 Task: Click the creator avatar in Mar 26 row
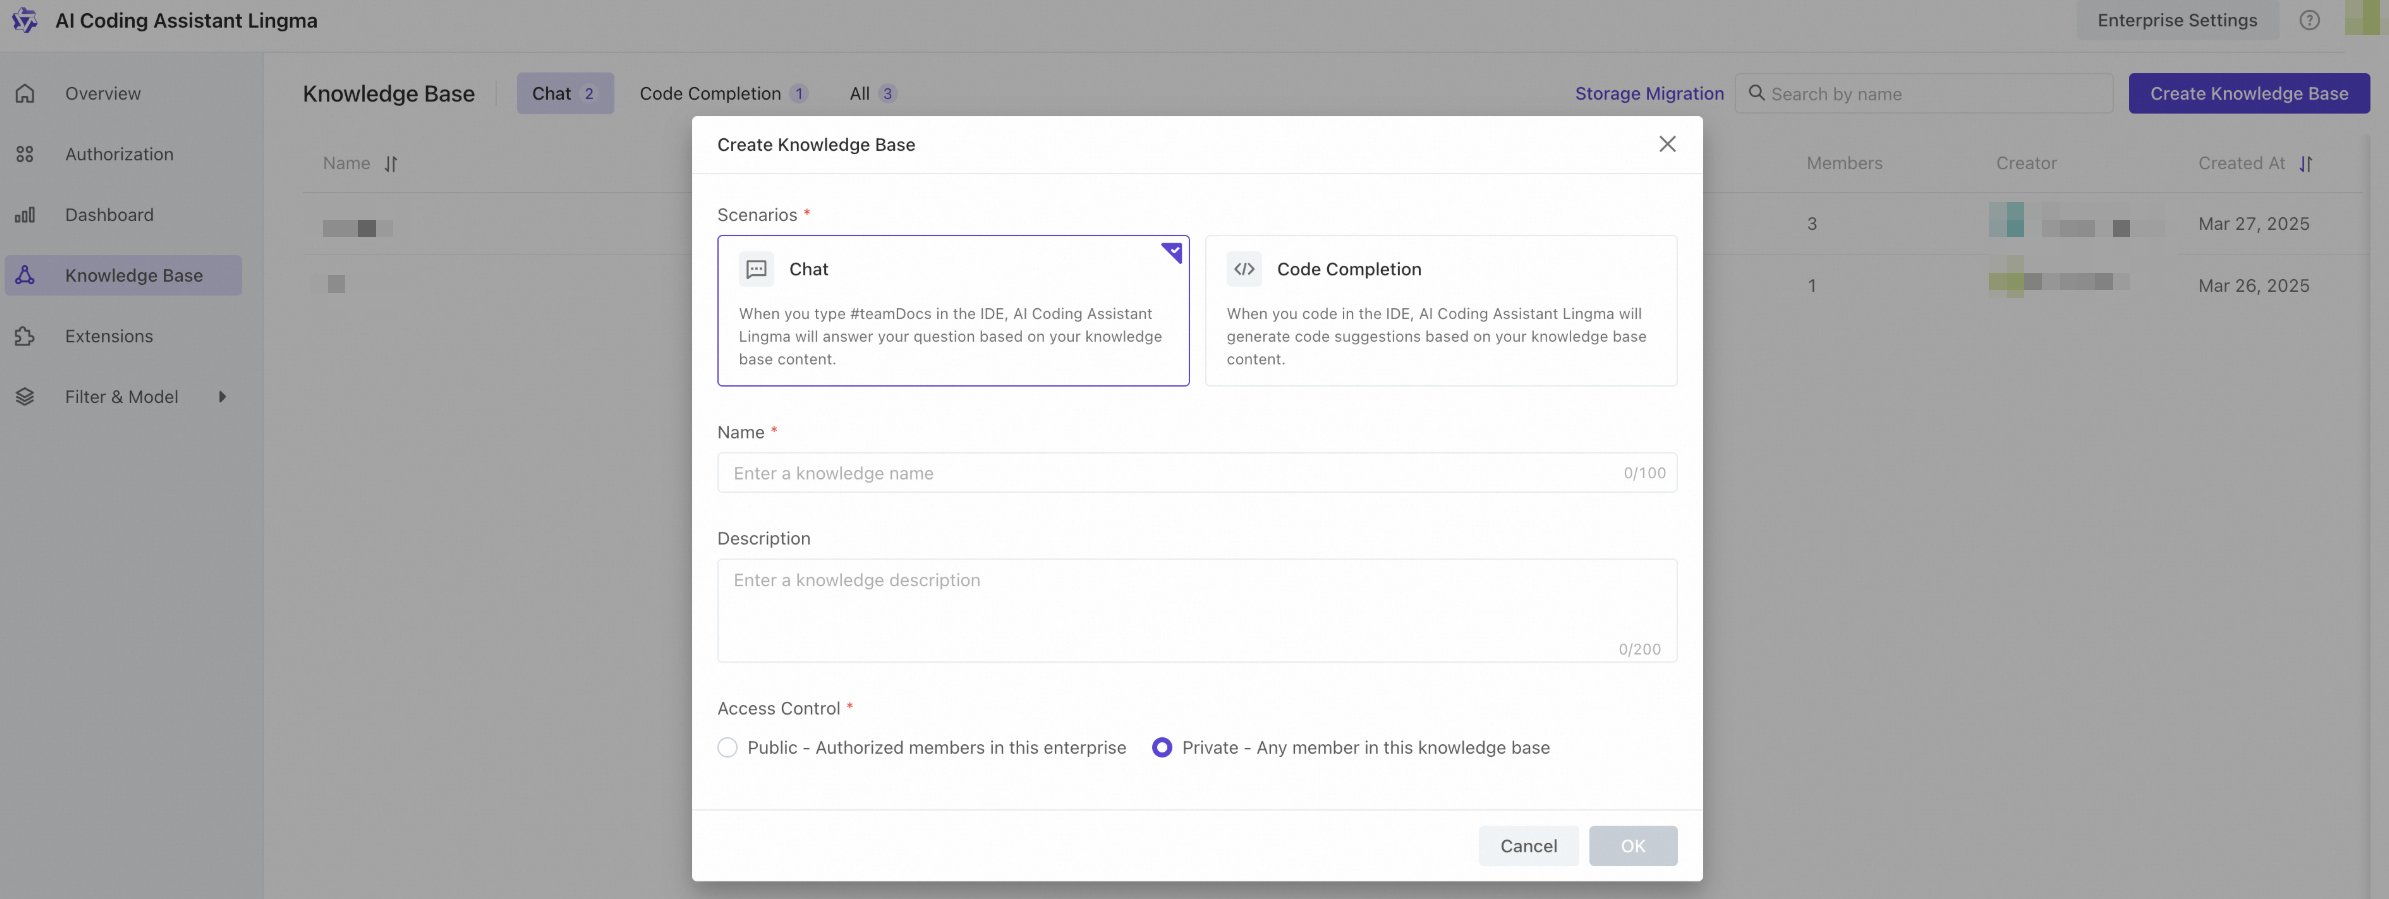coord(2006,277)
